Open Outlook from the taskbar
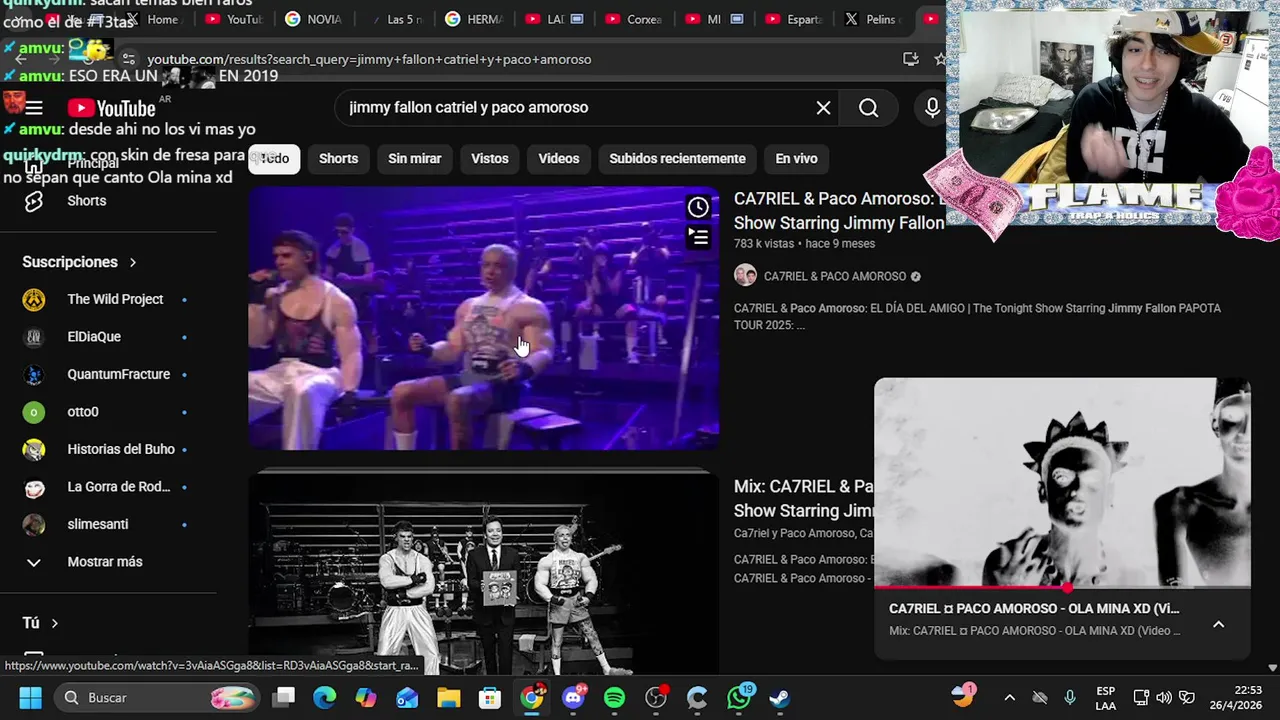This screenshot has width=1280, height=720. tap(407, 697)
